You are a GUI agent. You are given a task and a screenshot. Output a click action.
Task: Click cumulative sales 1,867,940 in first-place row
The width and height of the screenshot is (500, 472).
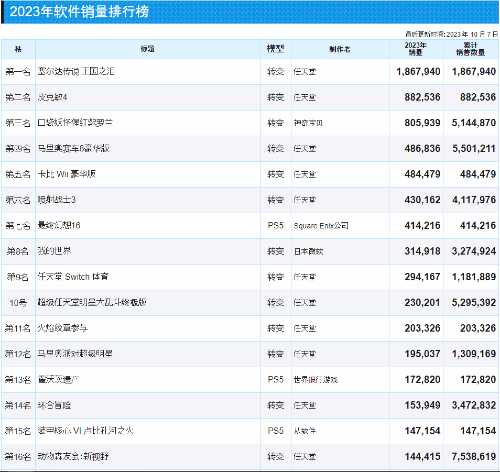[474, 72]
